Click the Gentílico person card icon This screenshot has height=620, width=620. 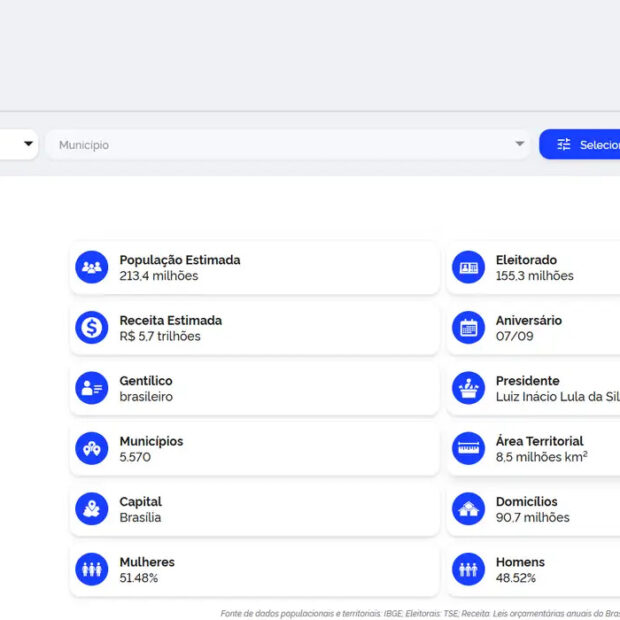(x=92, y=388)
